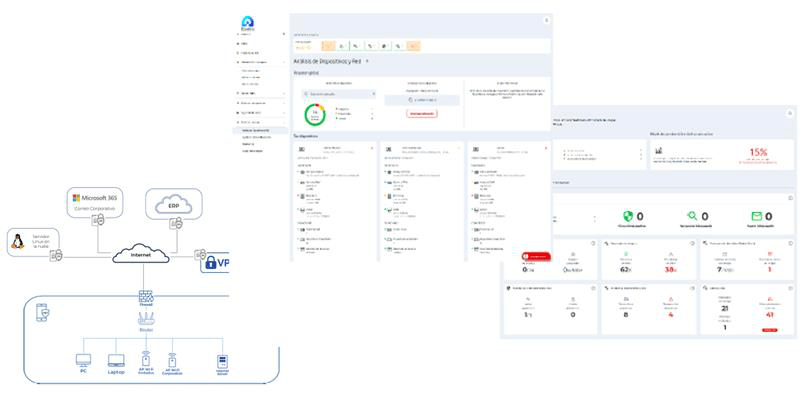The height and width of the screenshot is (393, 800).
Task: Click the first orange button in the top toolbar
Action: 329,46
